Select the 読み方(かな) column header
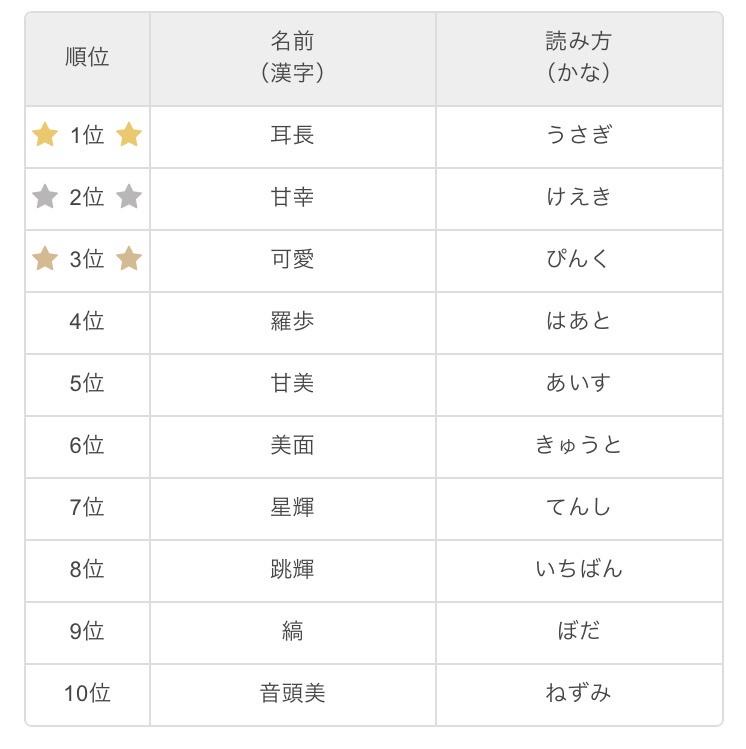Viewport: 746px width, 749px height. click(579, 59)
